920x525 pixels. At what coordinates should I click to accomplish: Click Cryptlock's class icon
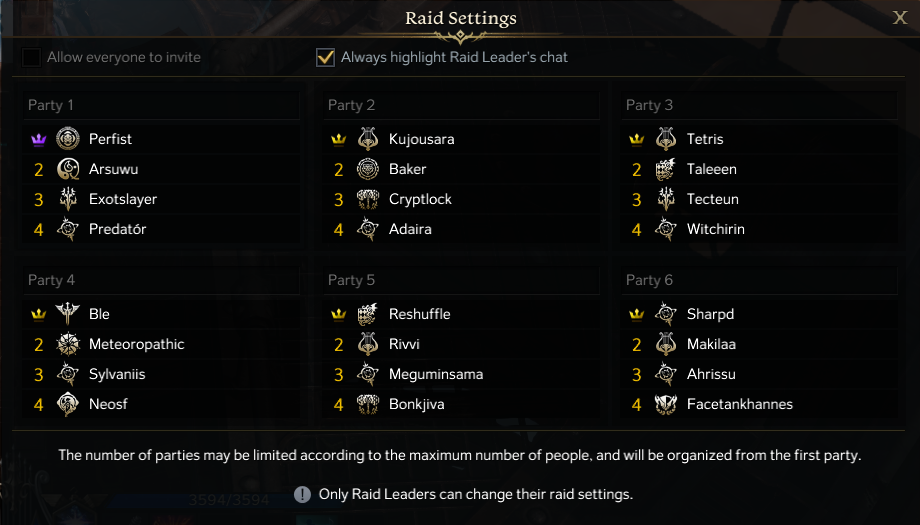(368, 199)
